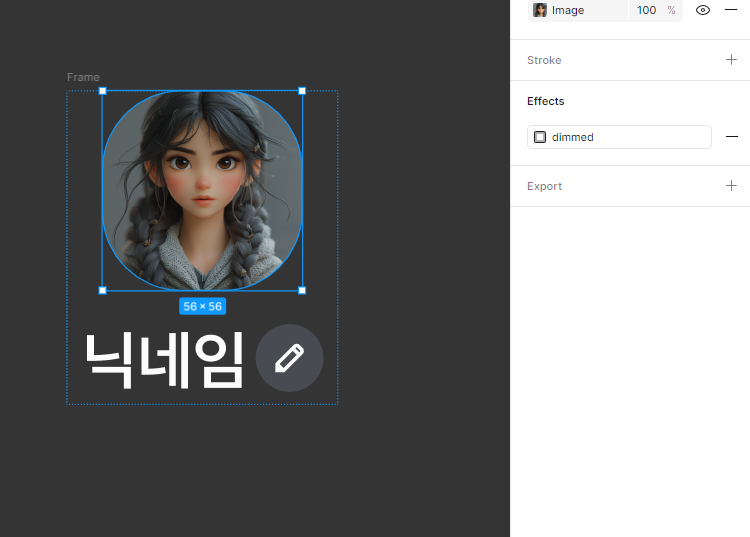Click the Stroke section title
Viewport: 750px width, 537px height.
(544, 60)
